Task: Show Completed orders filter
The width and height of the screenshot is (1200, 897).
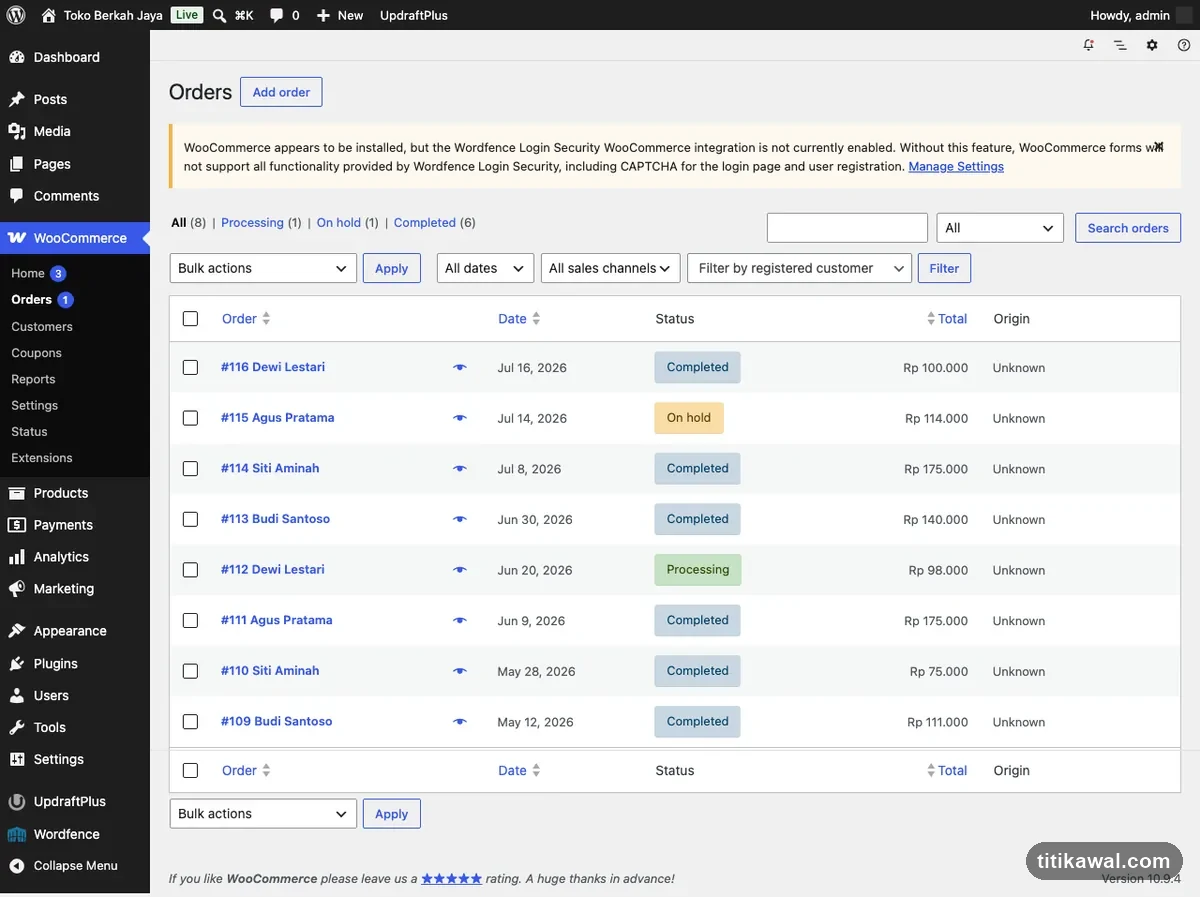Action: (x=425, y=223)
